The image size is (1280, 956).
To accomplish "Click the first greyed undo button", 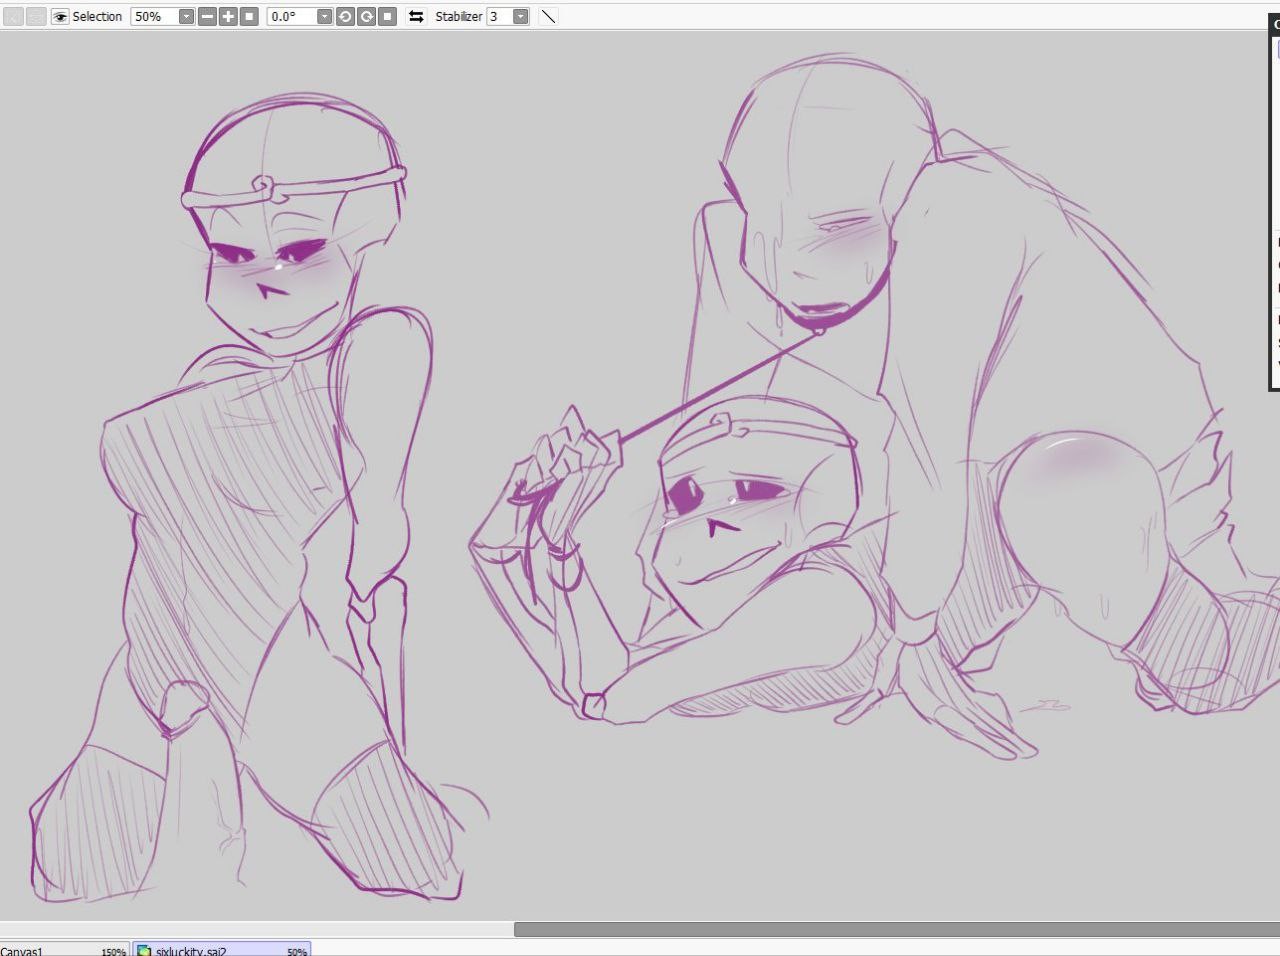I will tap(14, 17).
